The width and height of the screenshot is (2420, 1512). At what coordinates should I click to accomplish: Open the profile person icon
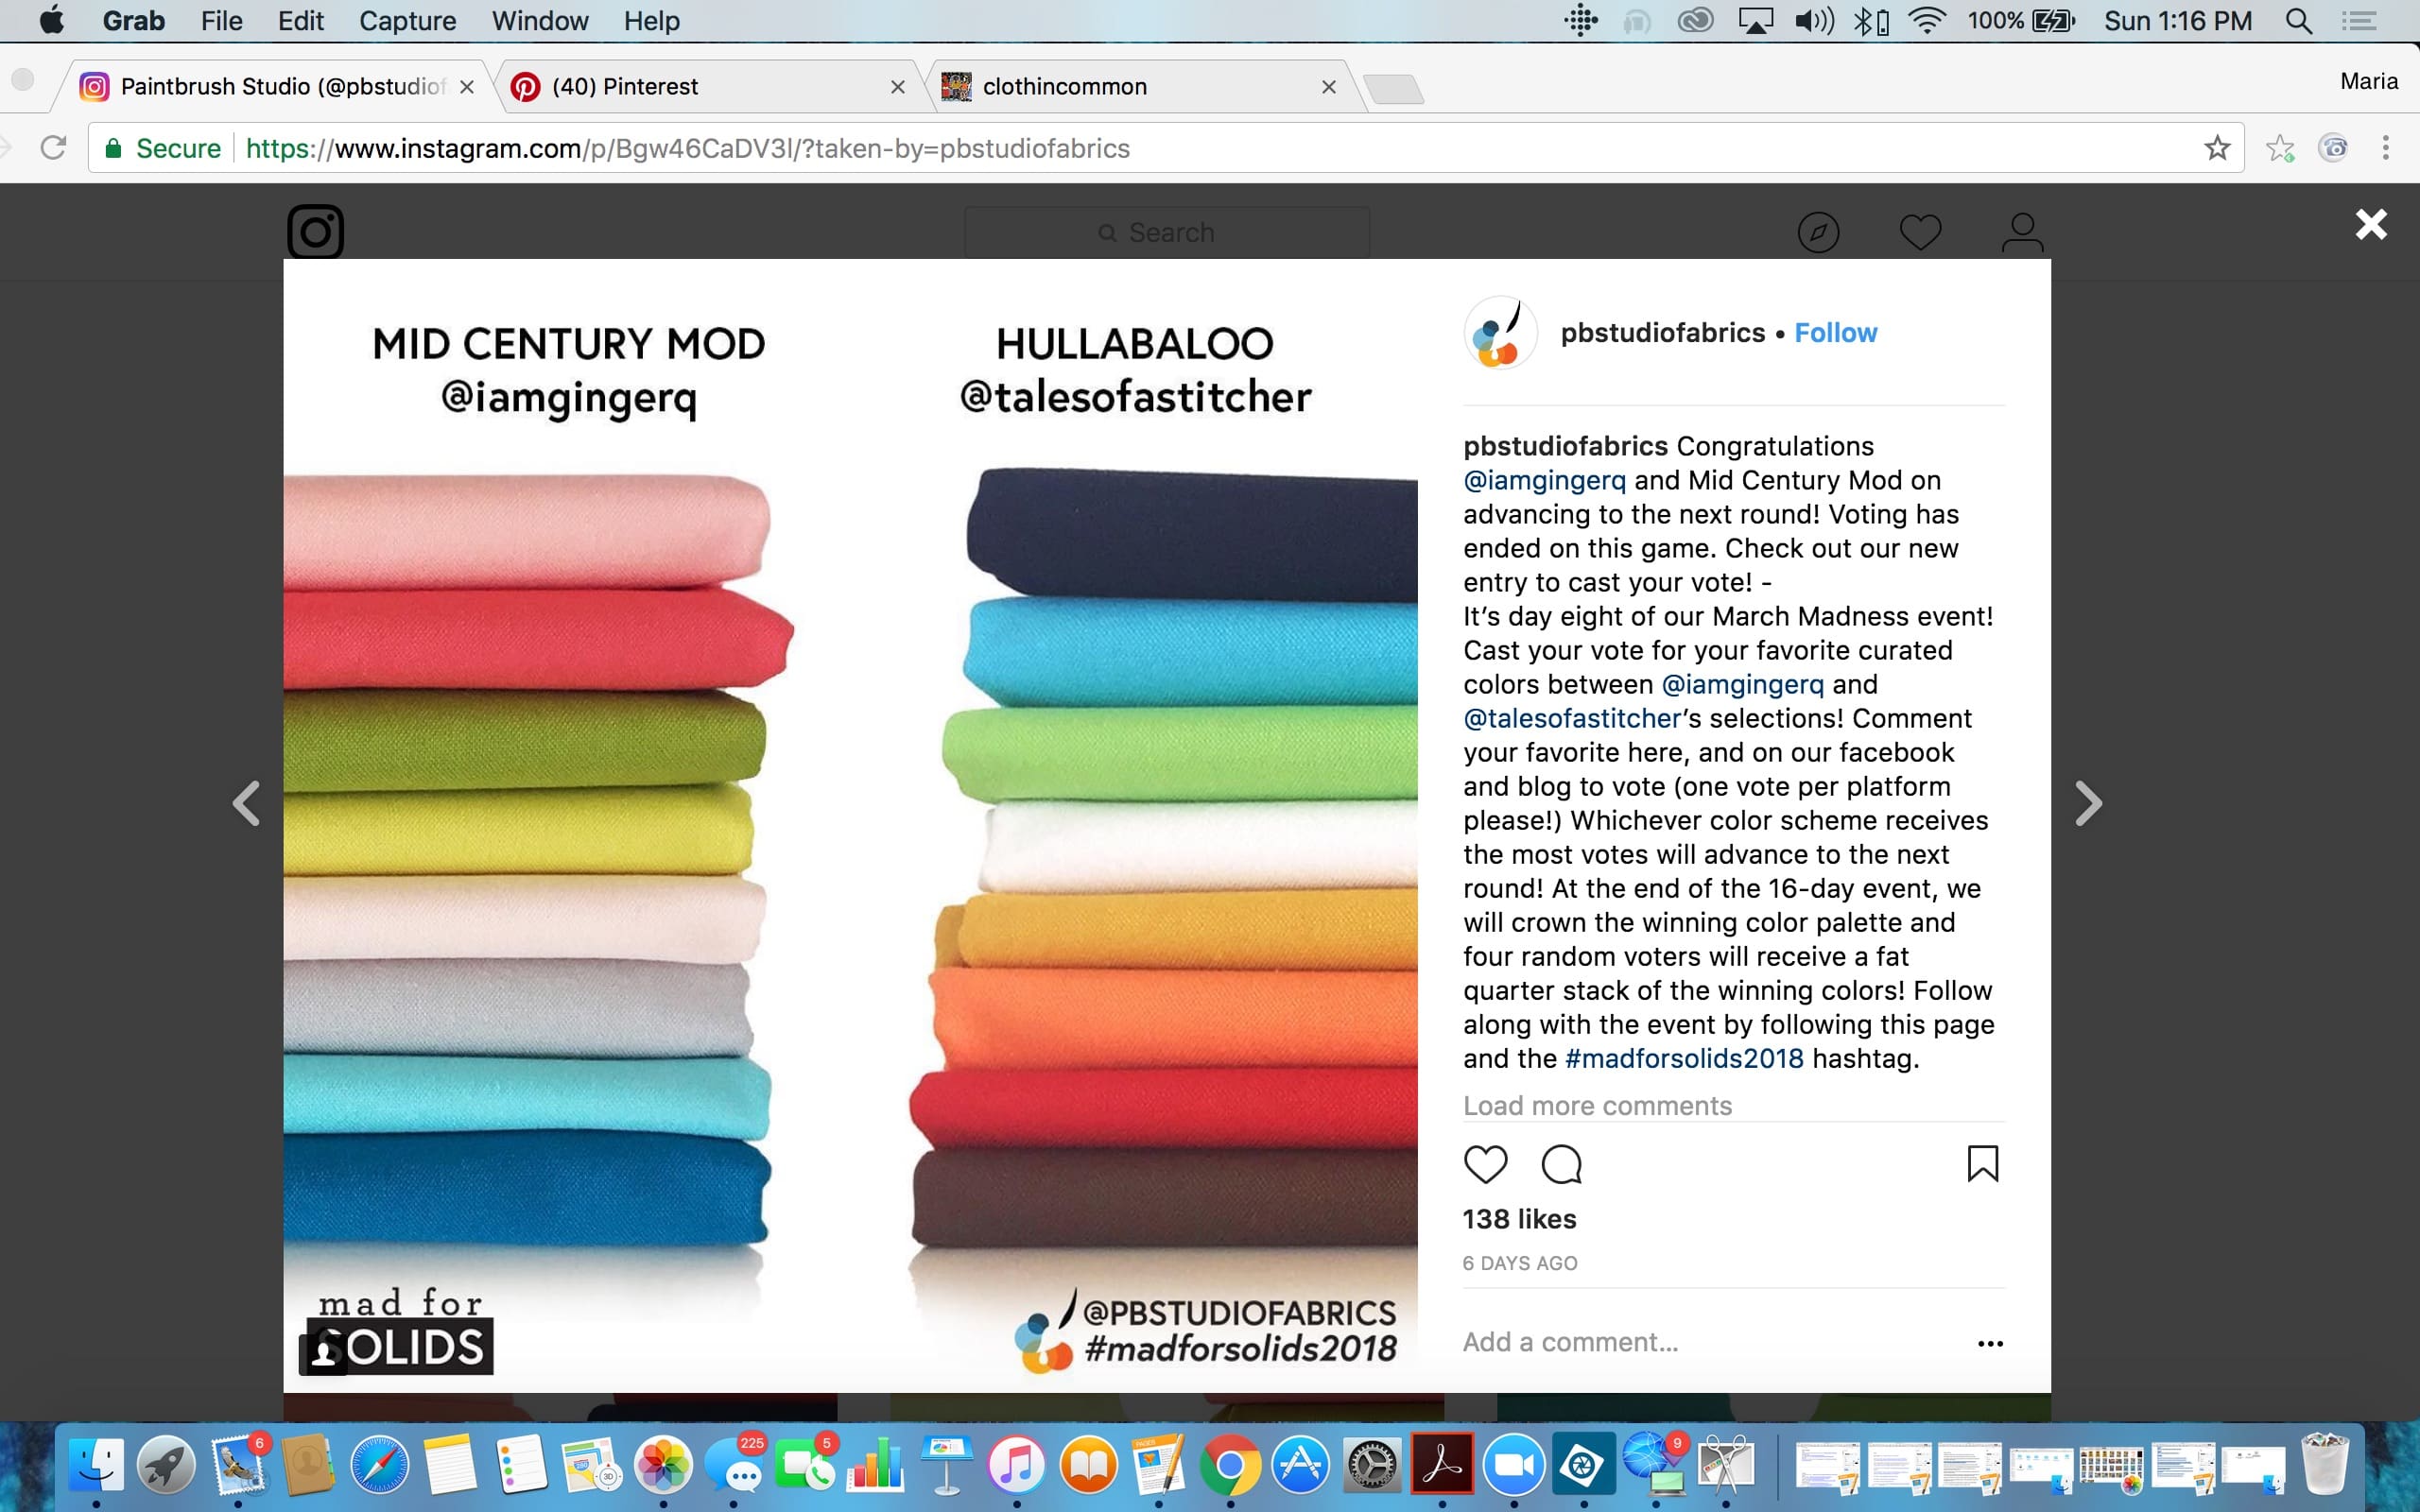click(x=2022, y=232)
